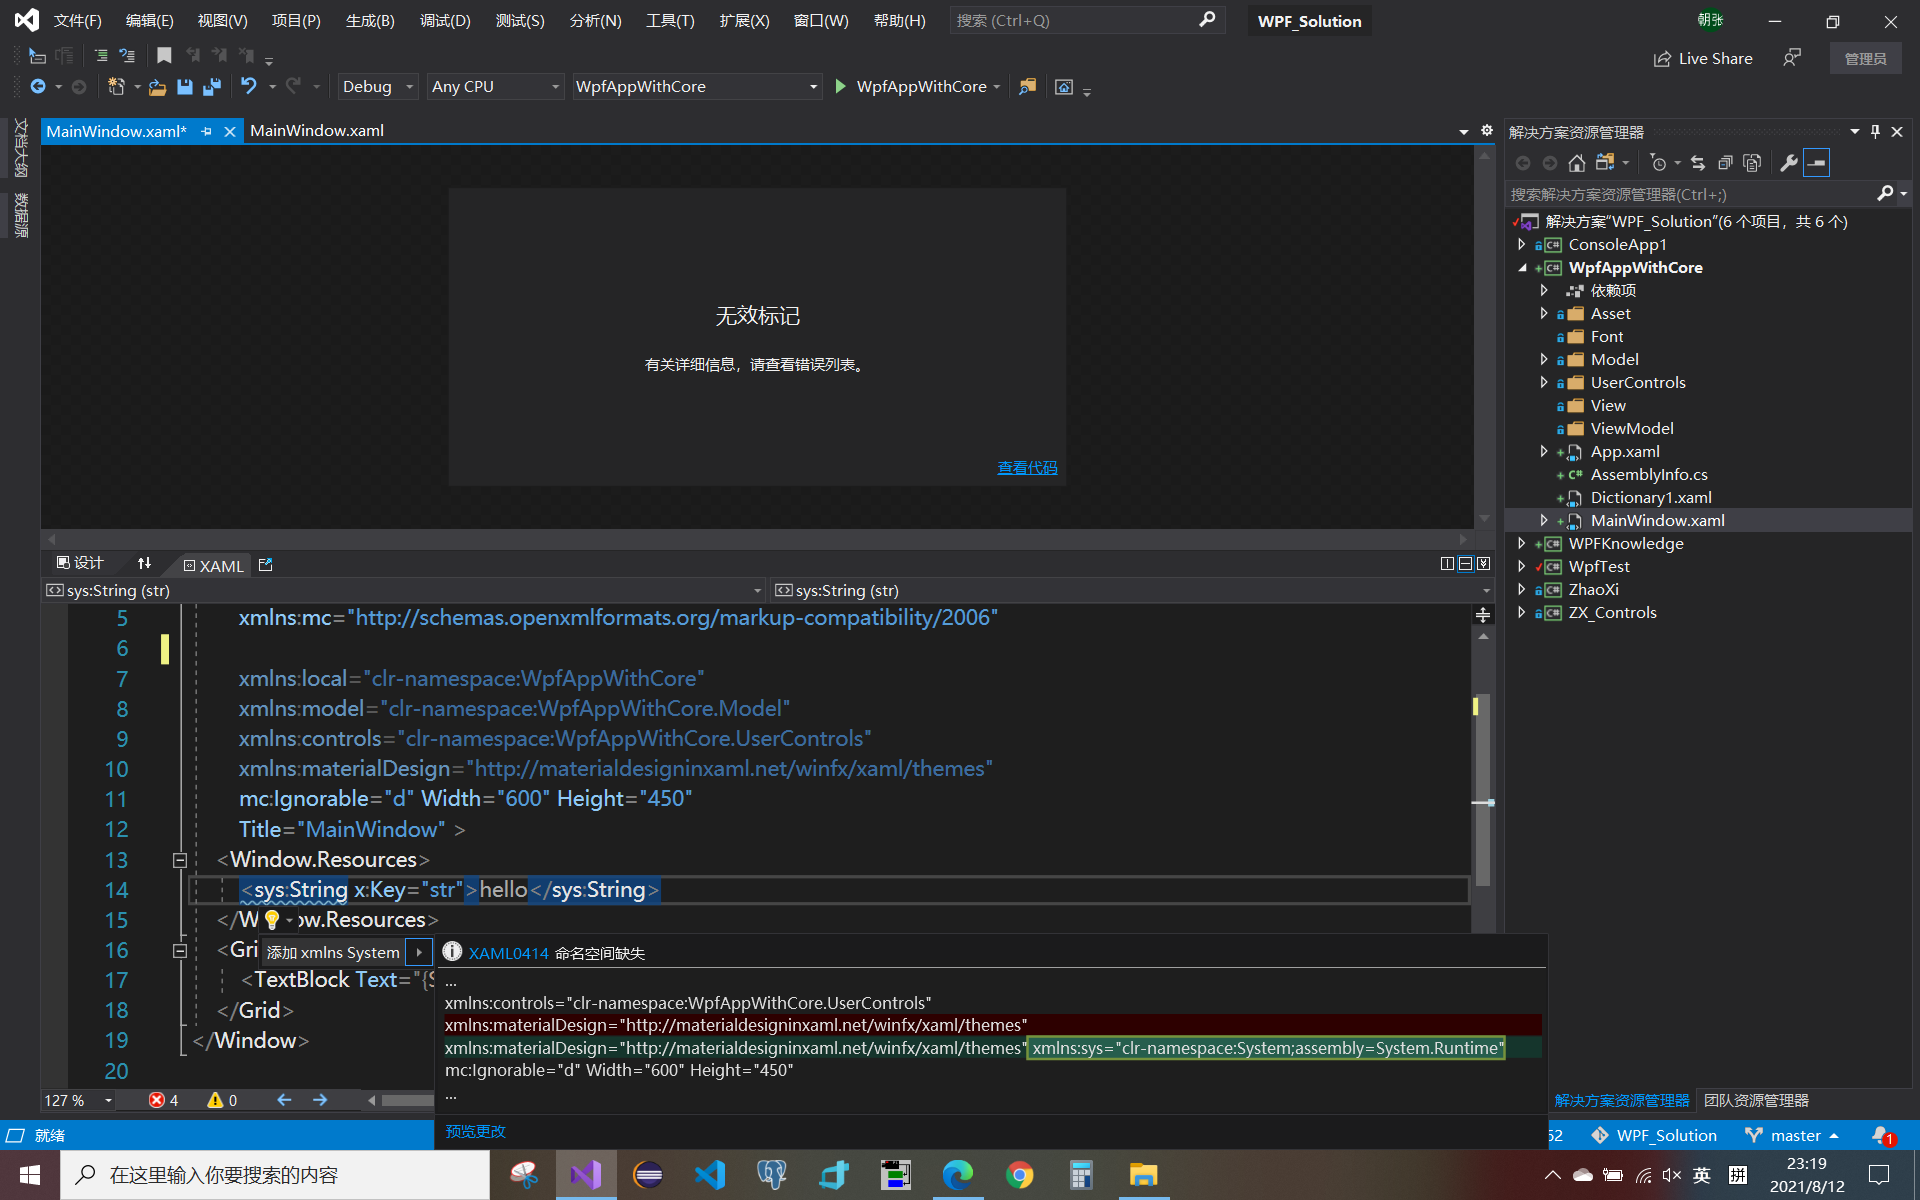Click the Home icon in Solution Explorer
The image size is (1920, 1200).
[x=1577, y=163]
